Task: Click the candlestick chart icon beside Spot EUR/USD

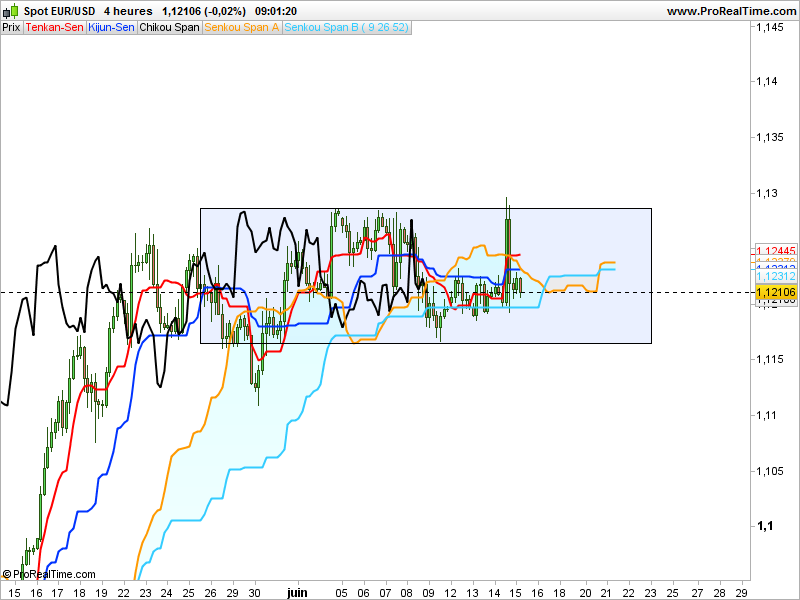Action: (11, 11)
